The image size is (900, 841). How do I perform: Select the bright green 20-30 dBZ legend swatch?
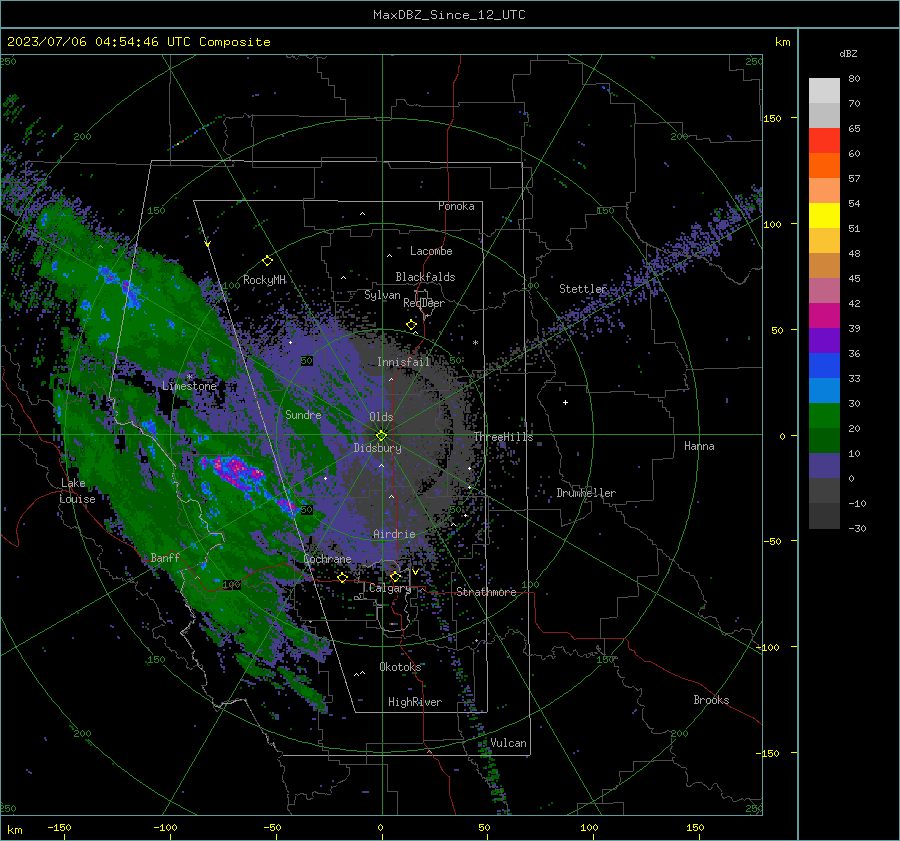(x=824, y=415)
